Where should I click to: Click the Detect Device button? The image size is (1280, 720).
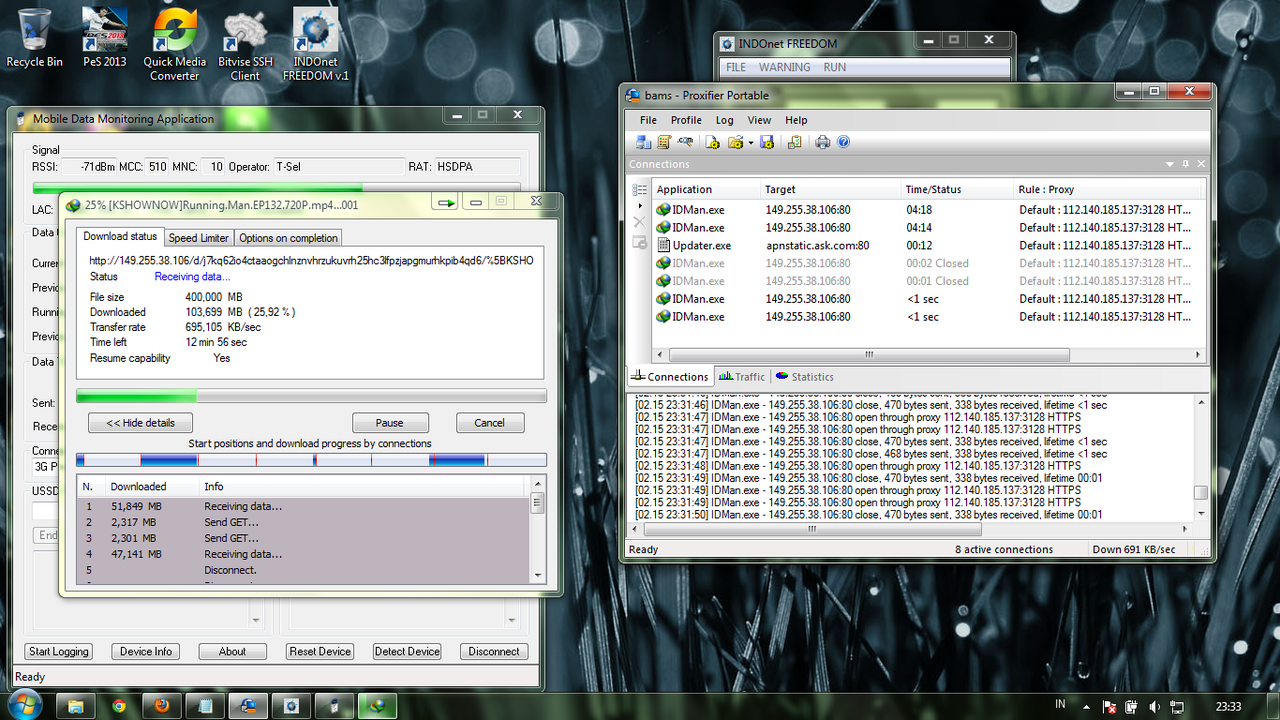coord(407,651)
